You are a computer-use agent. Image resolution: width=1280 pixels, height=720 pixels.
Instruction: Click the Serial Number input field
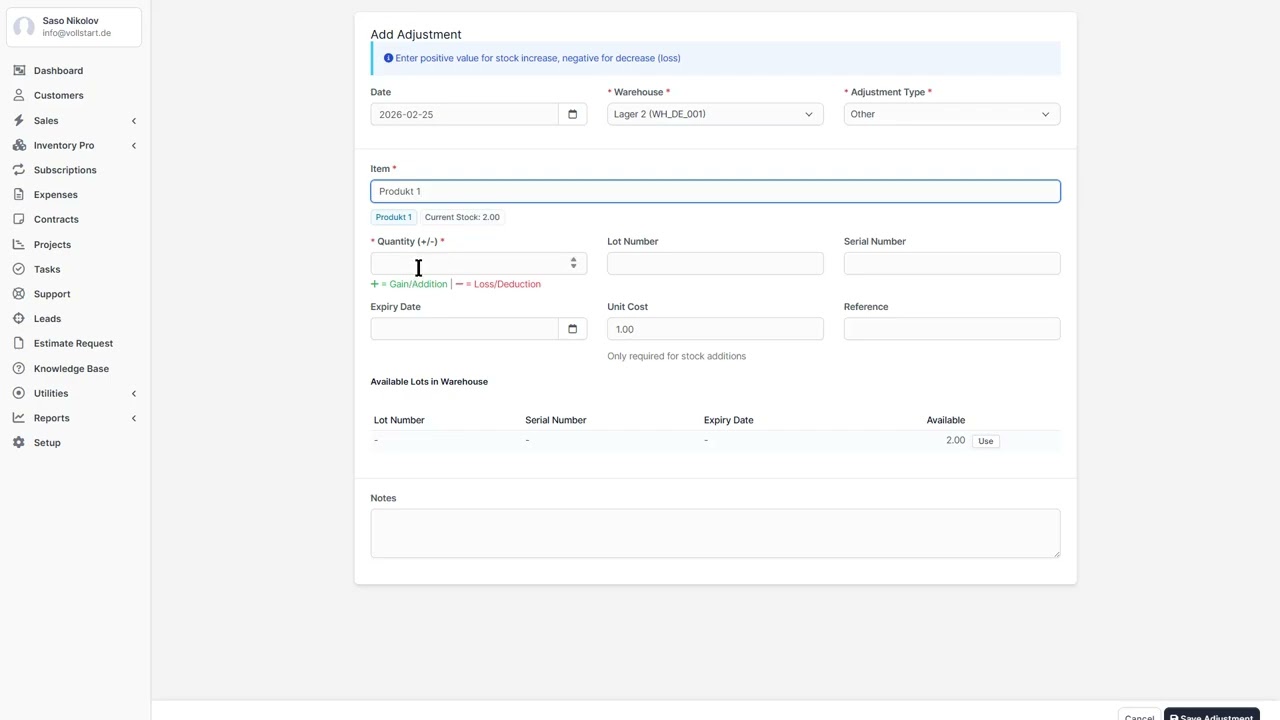point(952,263)
